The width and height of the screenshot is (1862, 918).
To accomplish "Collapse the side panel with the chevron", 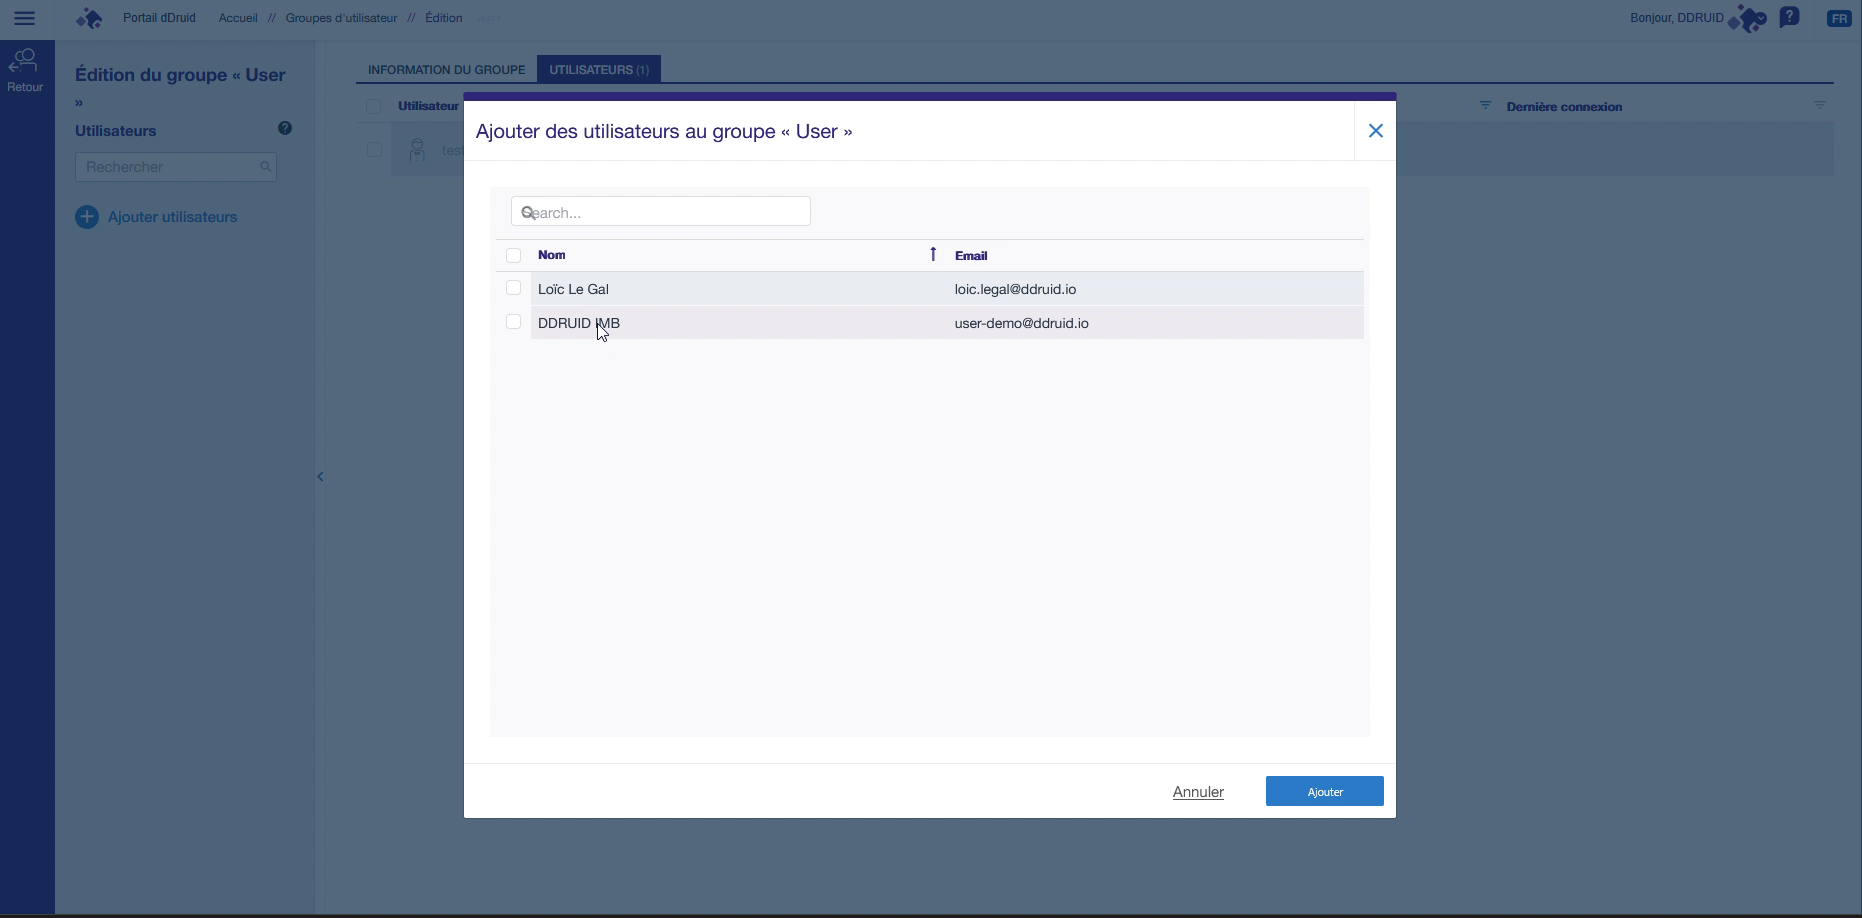I will coord(320,477).
